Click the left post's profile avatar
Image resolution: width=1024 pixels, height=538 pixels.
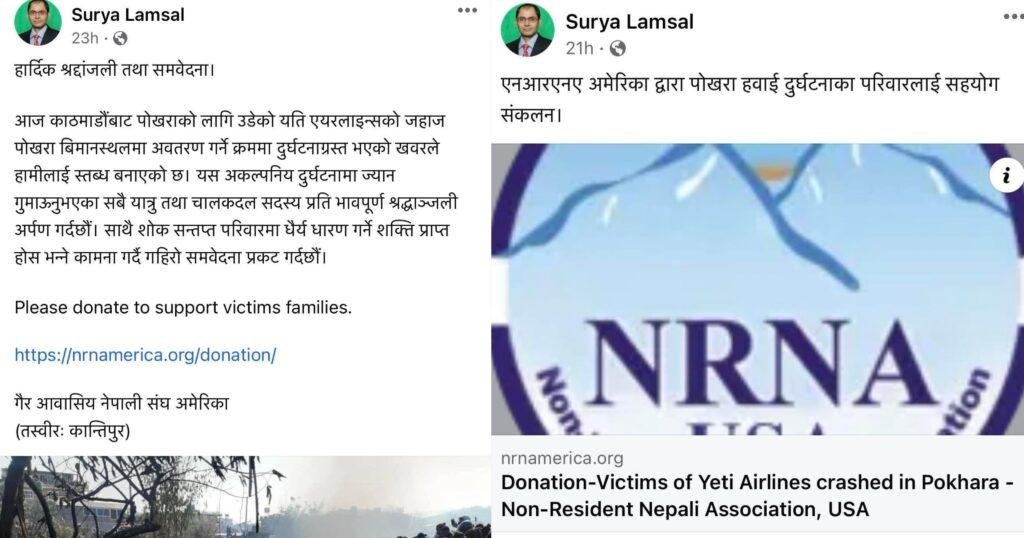click(38, 24)
